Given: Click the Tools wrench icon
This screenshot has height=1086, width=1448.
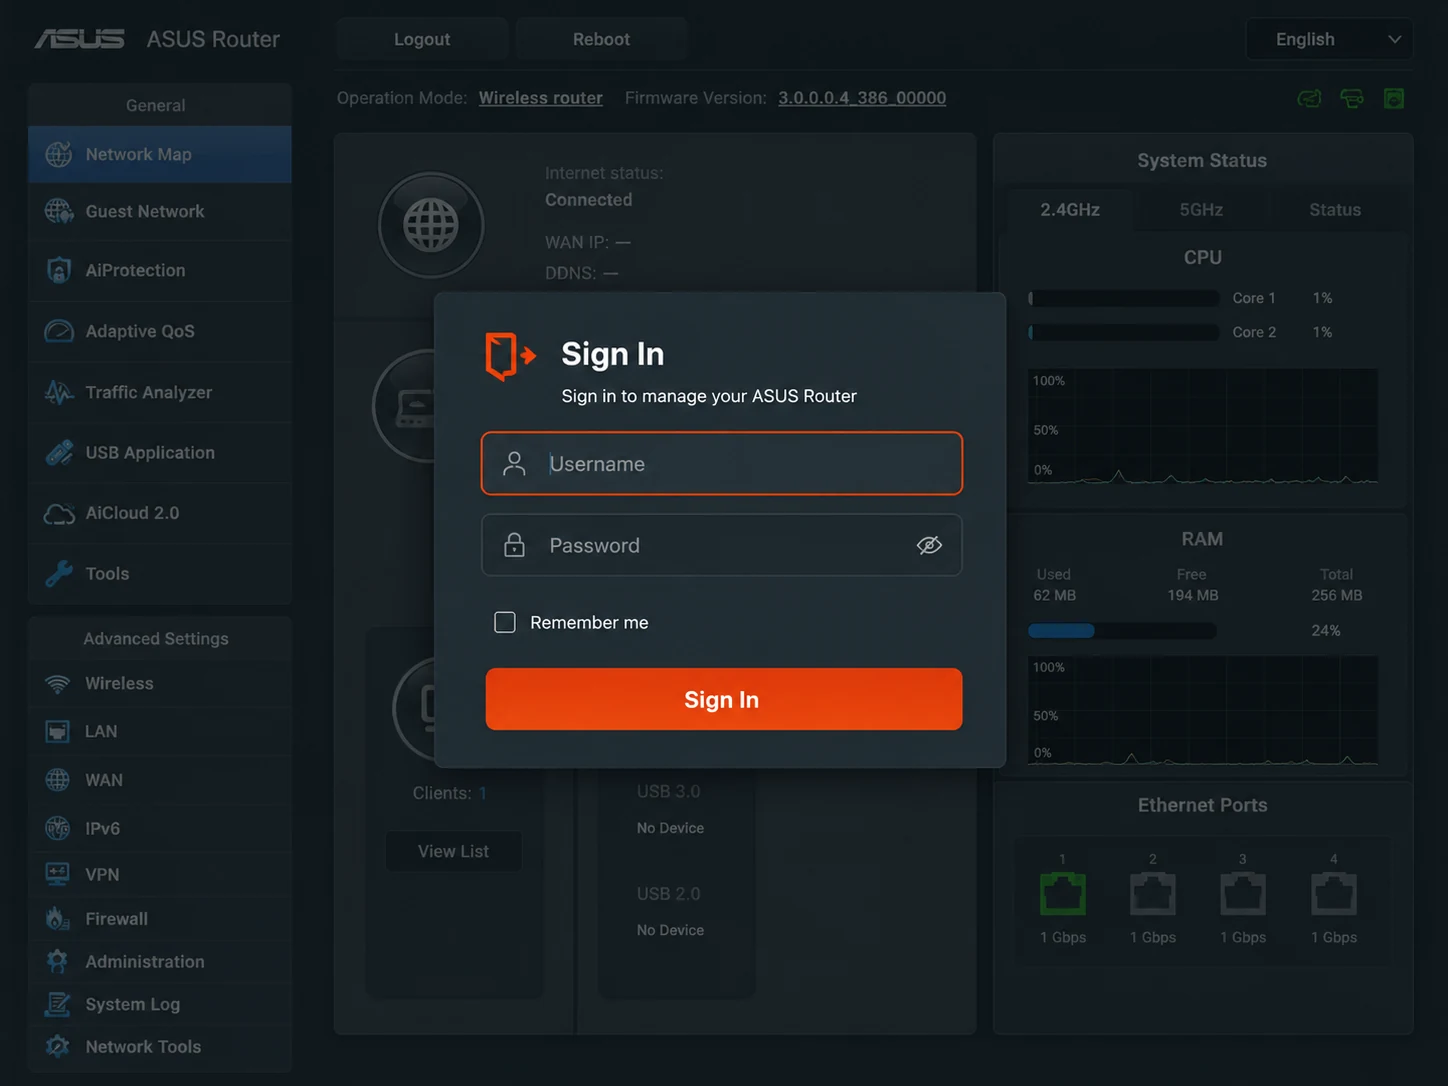Looking at the screenshot, I should point(59,573).
